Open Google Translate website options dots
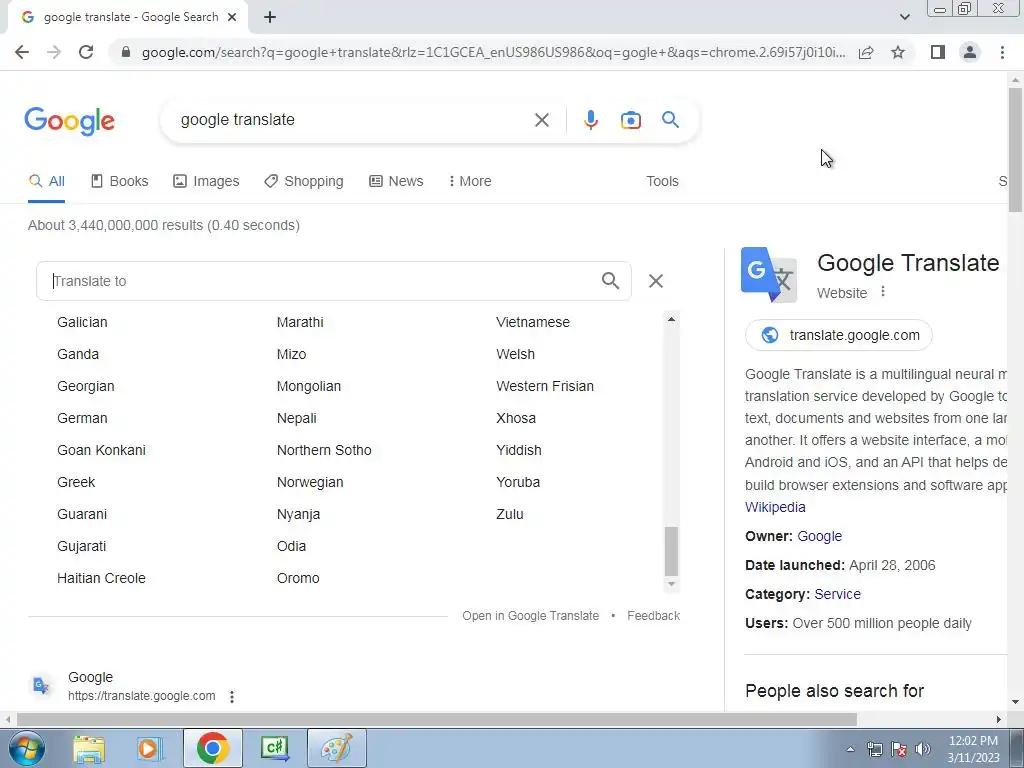 (x=882, y=291)
